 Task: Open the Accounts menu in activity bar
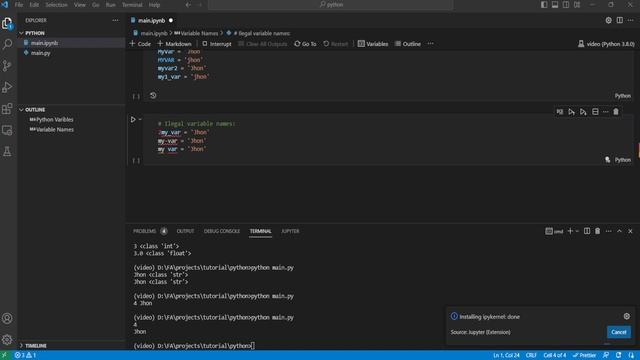pos(7,318)
